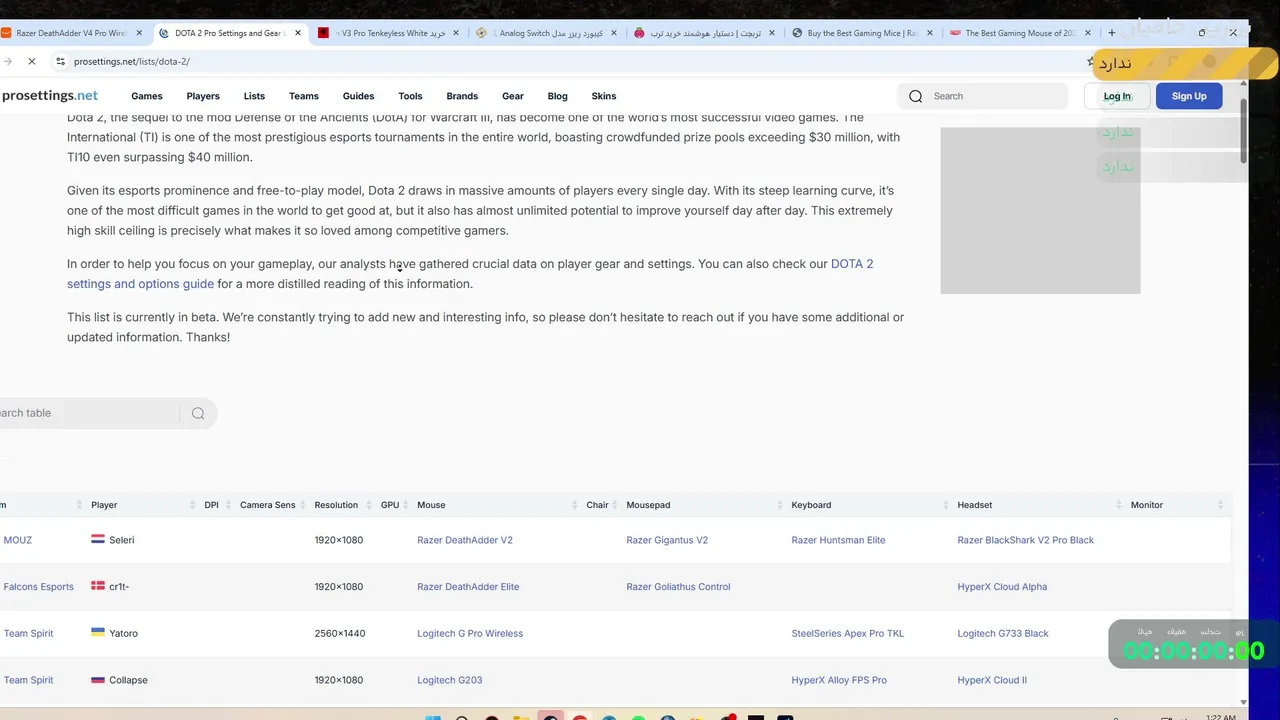Open the Teams menu
The width and height of the screenshot is (1280, 720).
tap(304, 96)
